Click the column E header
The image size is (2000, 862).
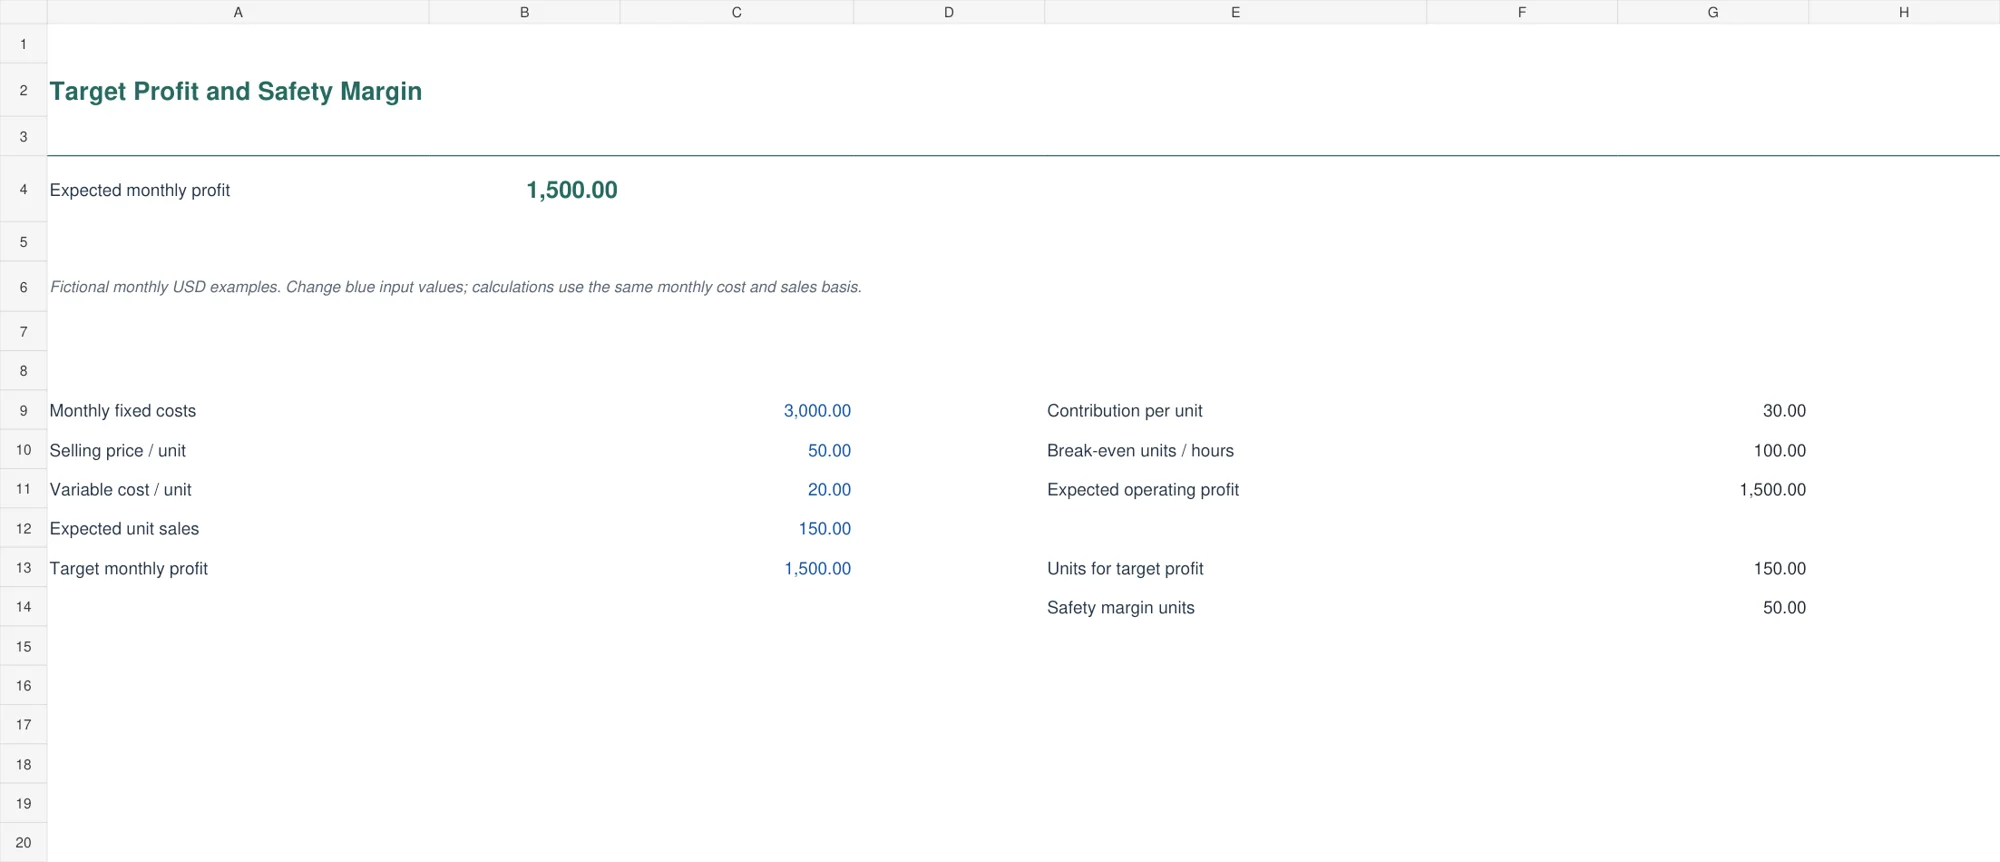point(1236,12)
